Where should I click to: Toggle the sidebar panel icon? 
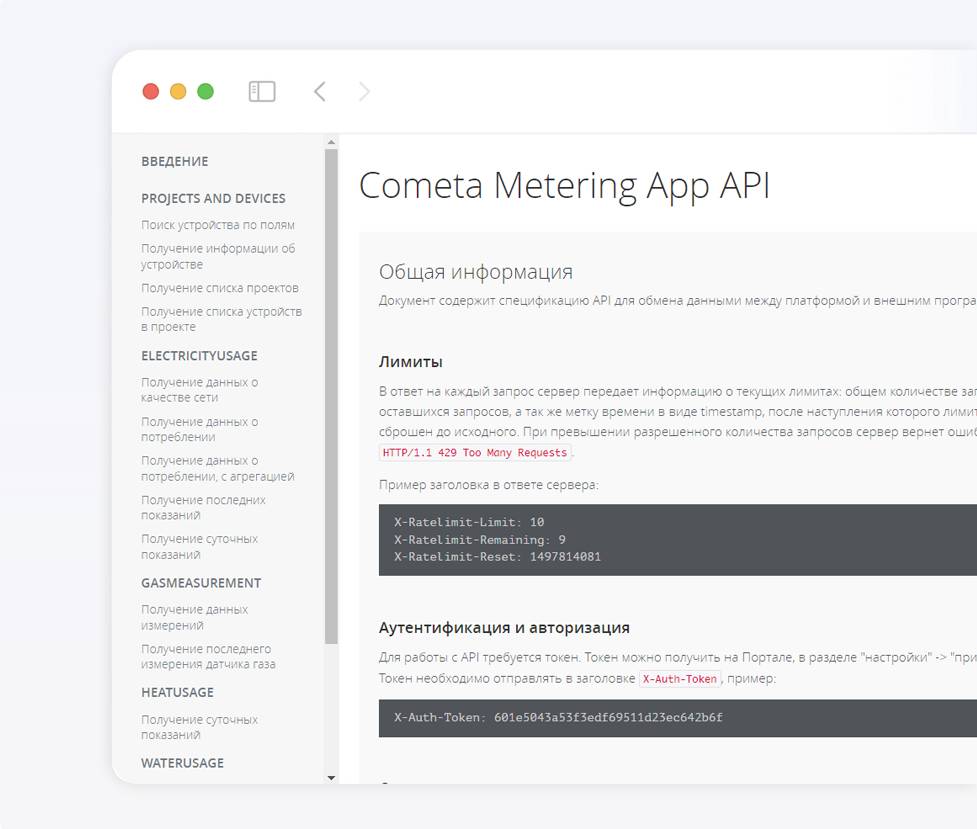[x=262, y=92]
